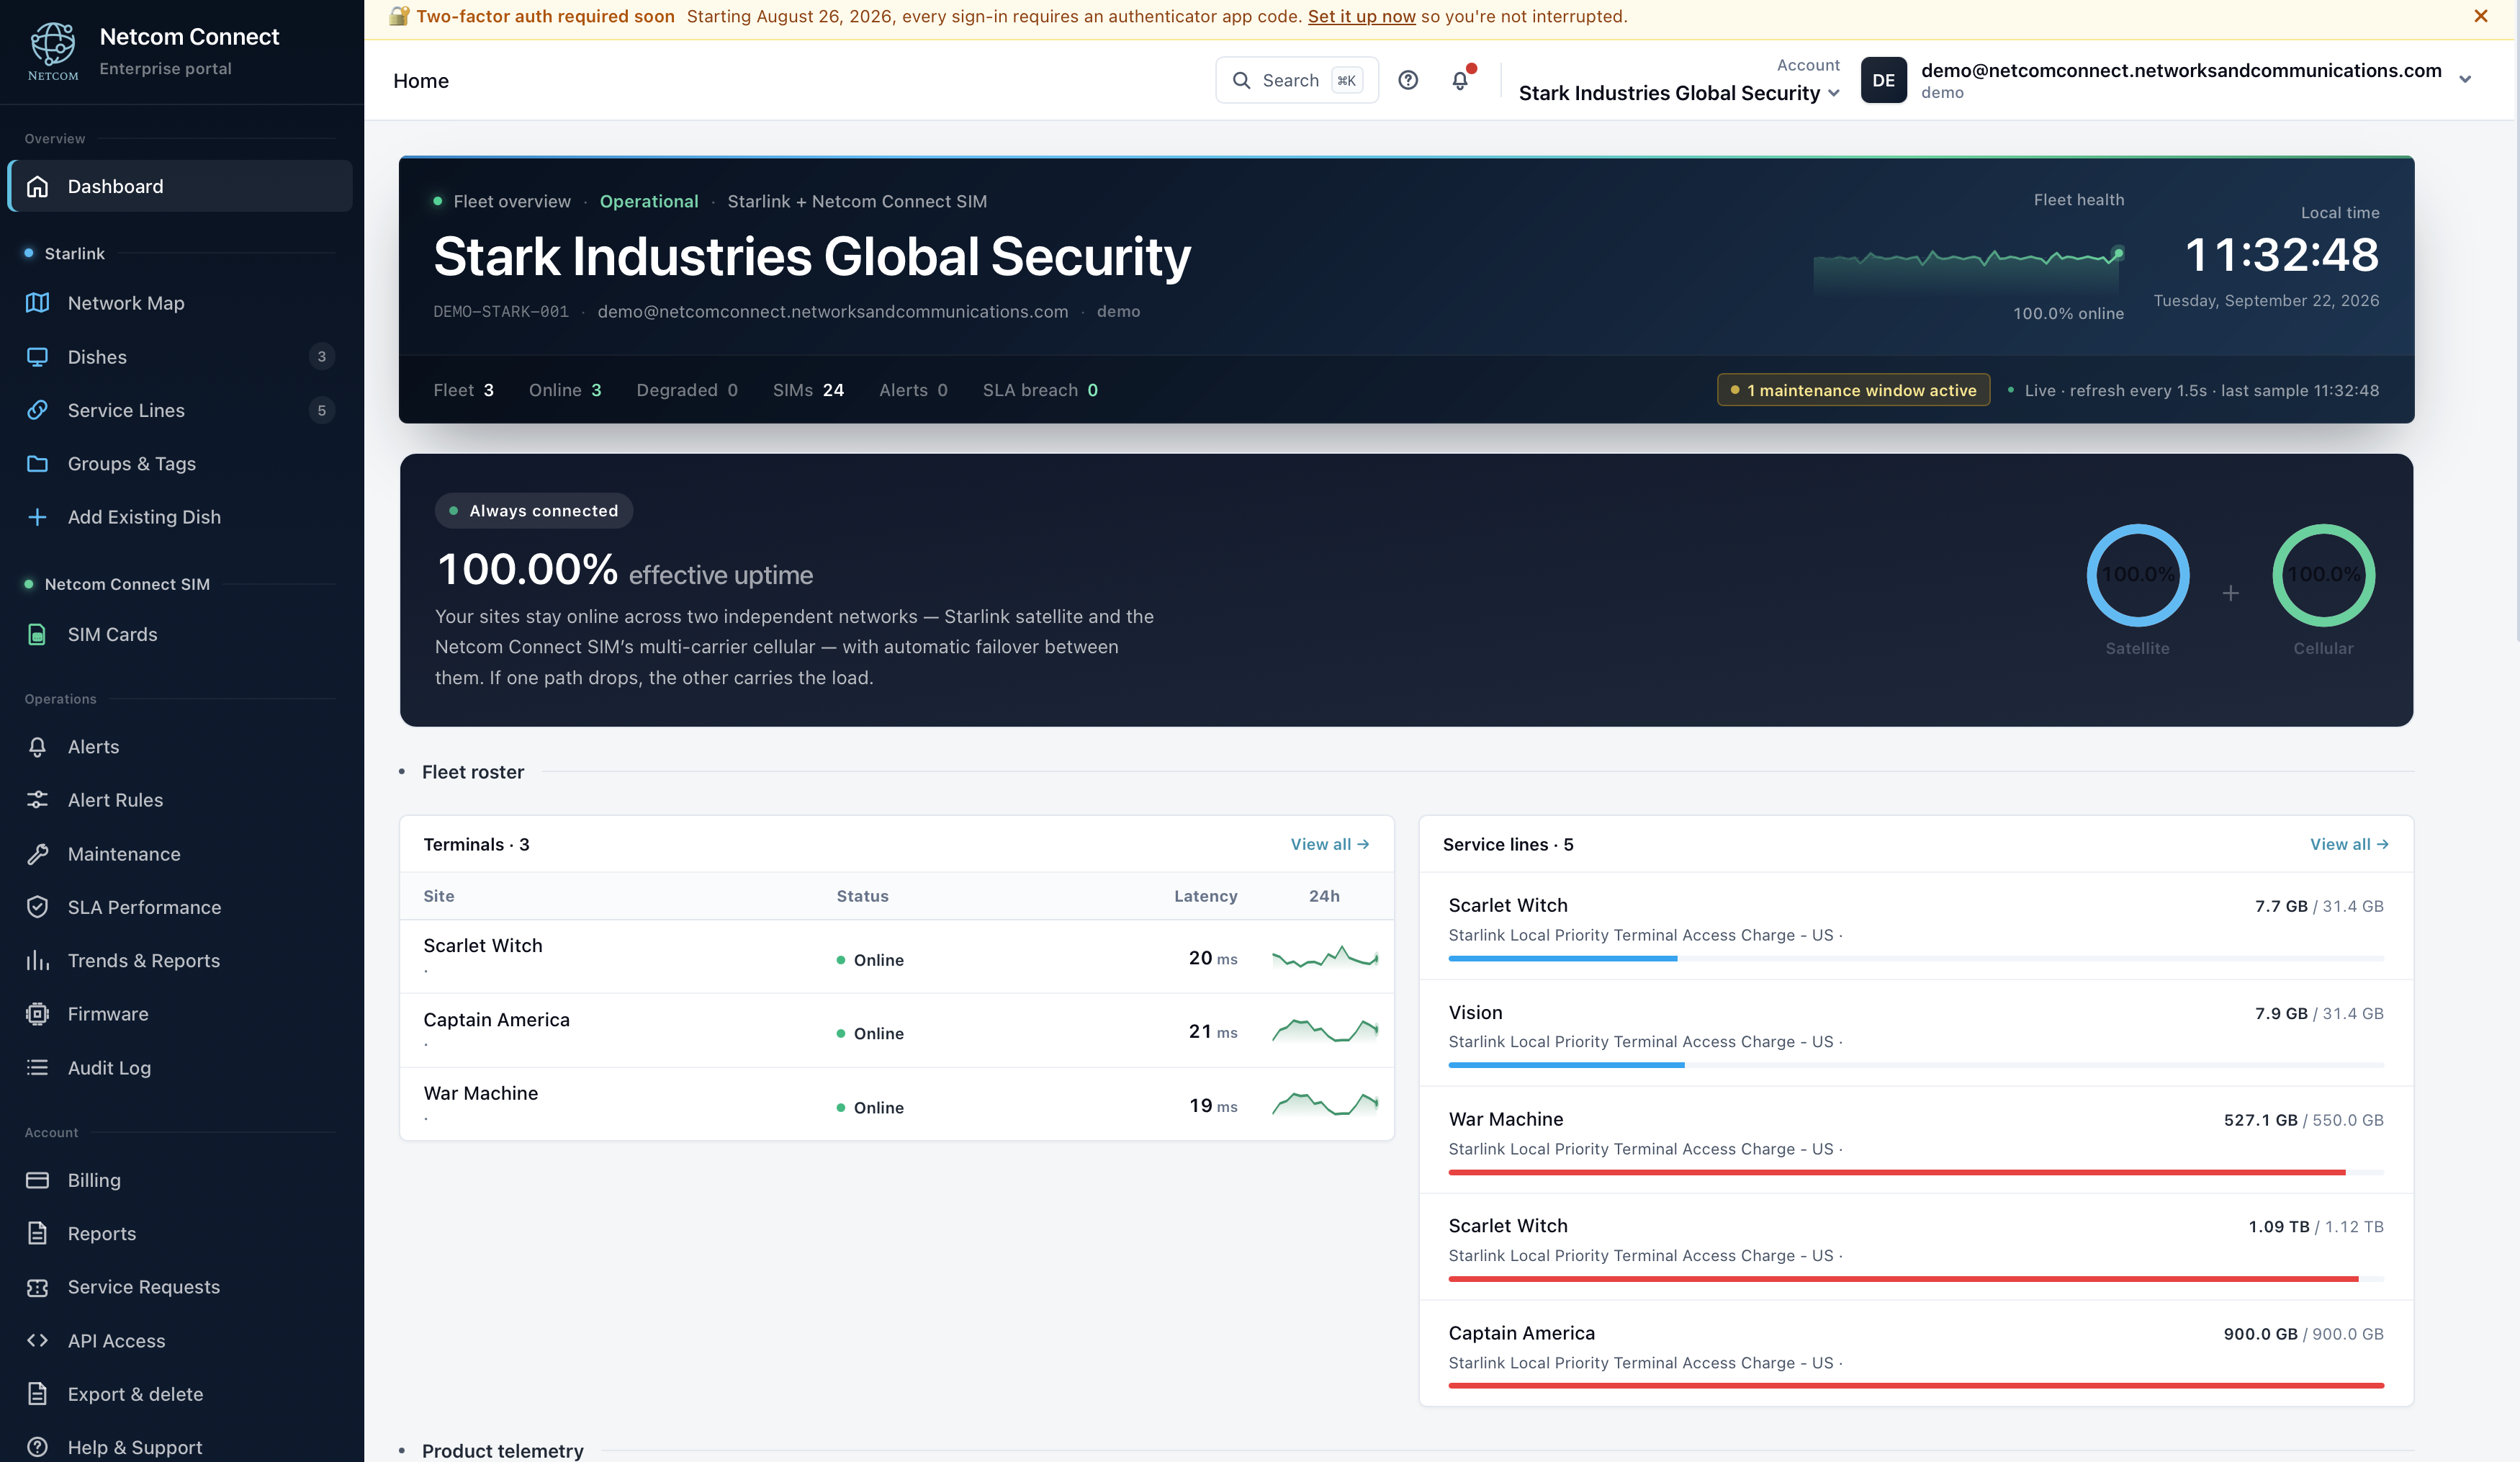Image resolution: width=2520 pixels, height=1462 pixels.
Task: Click the Service Lines link icon
Action: pyautogui.click(x=38, y=410)
